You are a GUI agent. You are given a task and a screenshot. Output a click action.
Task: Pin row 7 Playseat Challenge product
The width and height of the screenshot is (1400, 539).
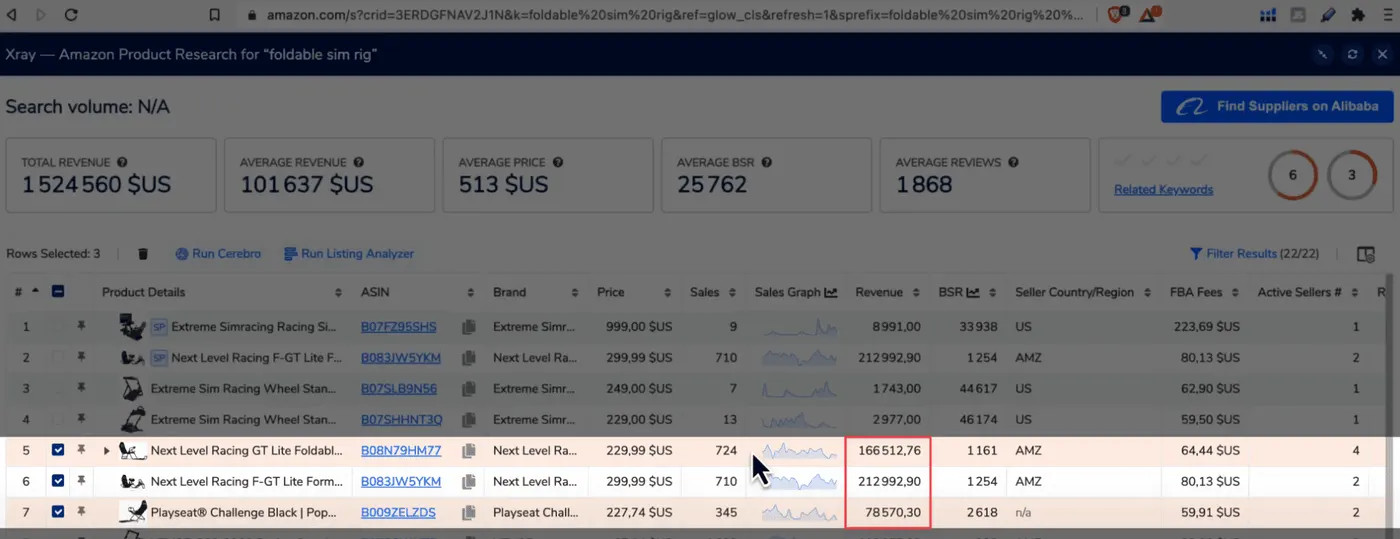(x=81, y=512)
